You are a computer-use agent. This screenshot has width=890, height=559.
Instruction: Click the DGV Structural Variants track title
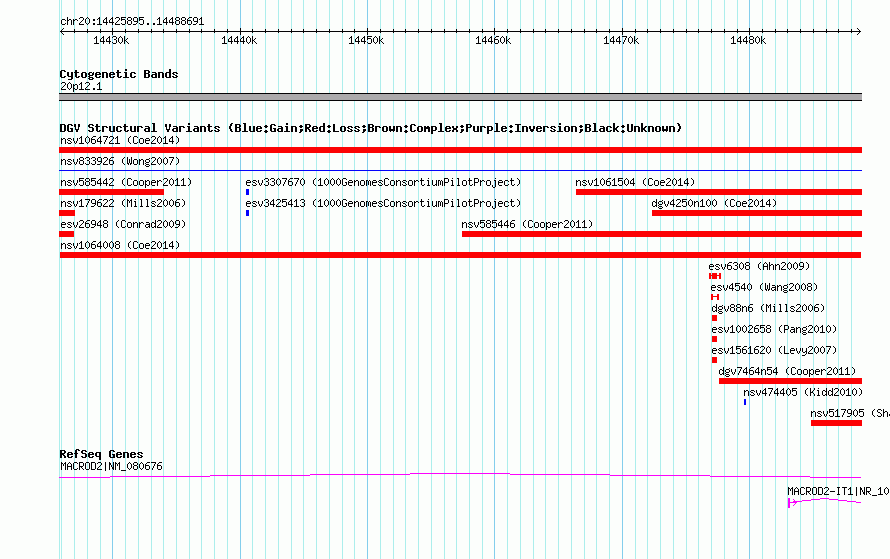point(370,128)
